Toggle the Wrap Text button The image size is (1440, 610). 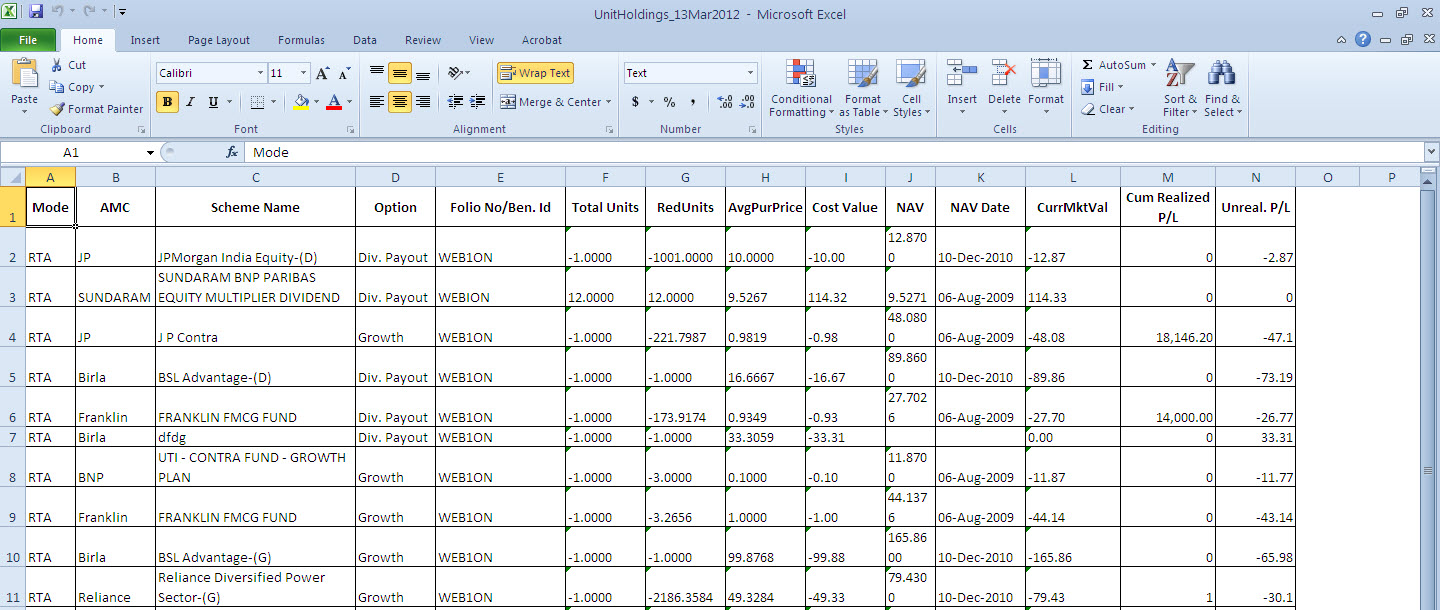pos(535,73)
